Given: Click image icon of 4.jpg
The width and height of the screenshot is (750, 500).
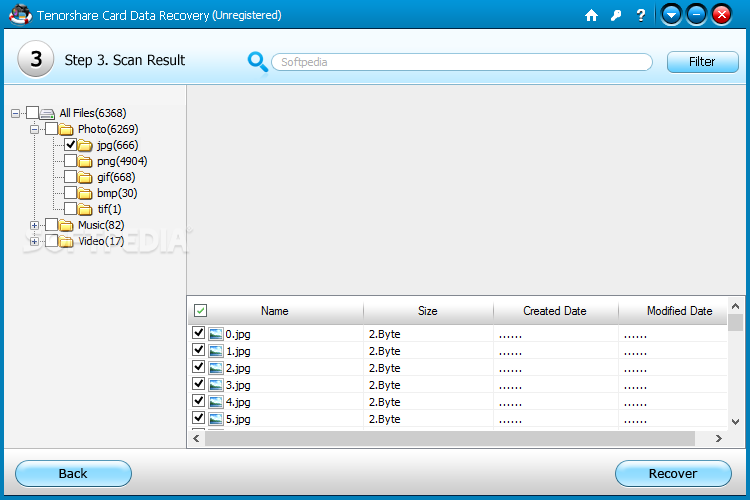Looking at the screenshot, I should (x=216, y=402).
